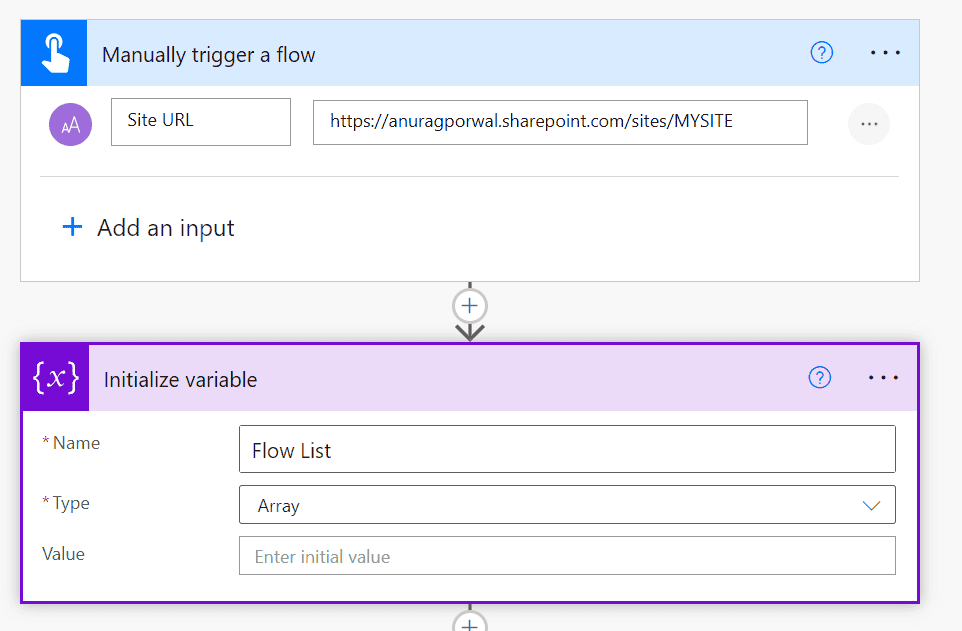This screenshot has height=631, width=962.
Task: Open the Initialize variable ellipsis menu
Action: click(x=883, y=377)
